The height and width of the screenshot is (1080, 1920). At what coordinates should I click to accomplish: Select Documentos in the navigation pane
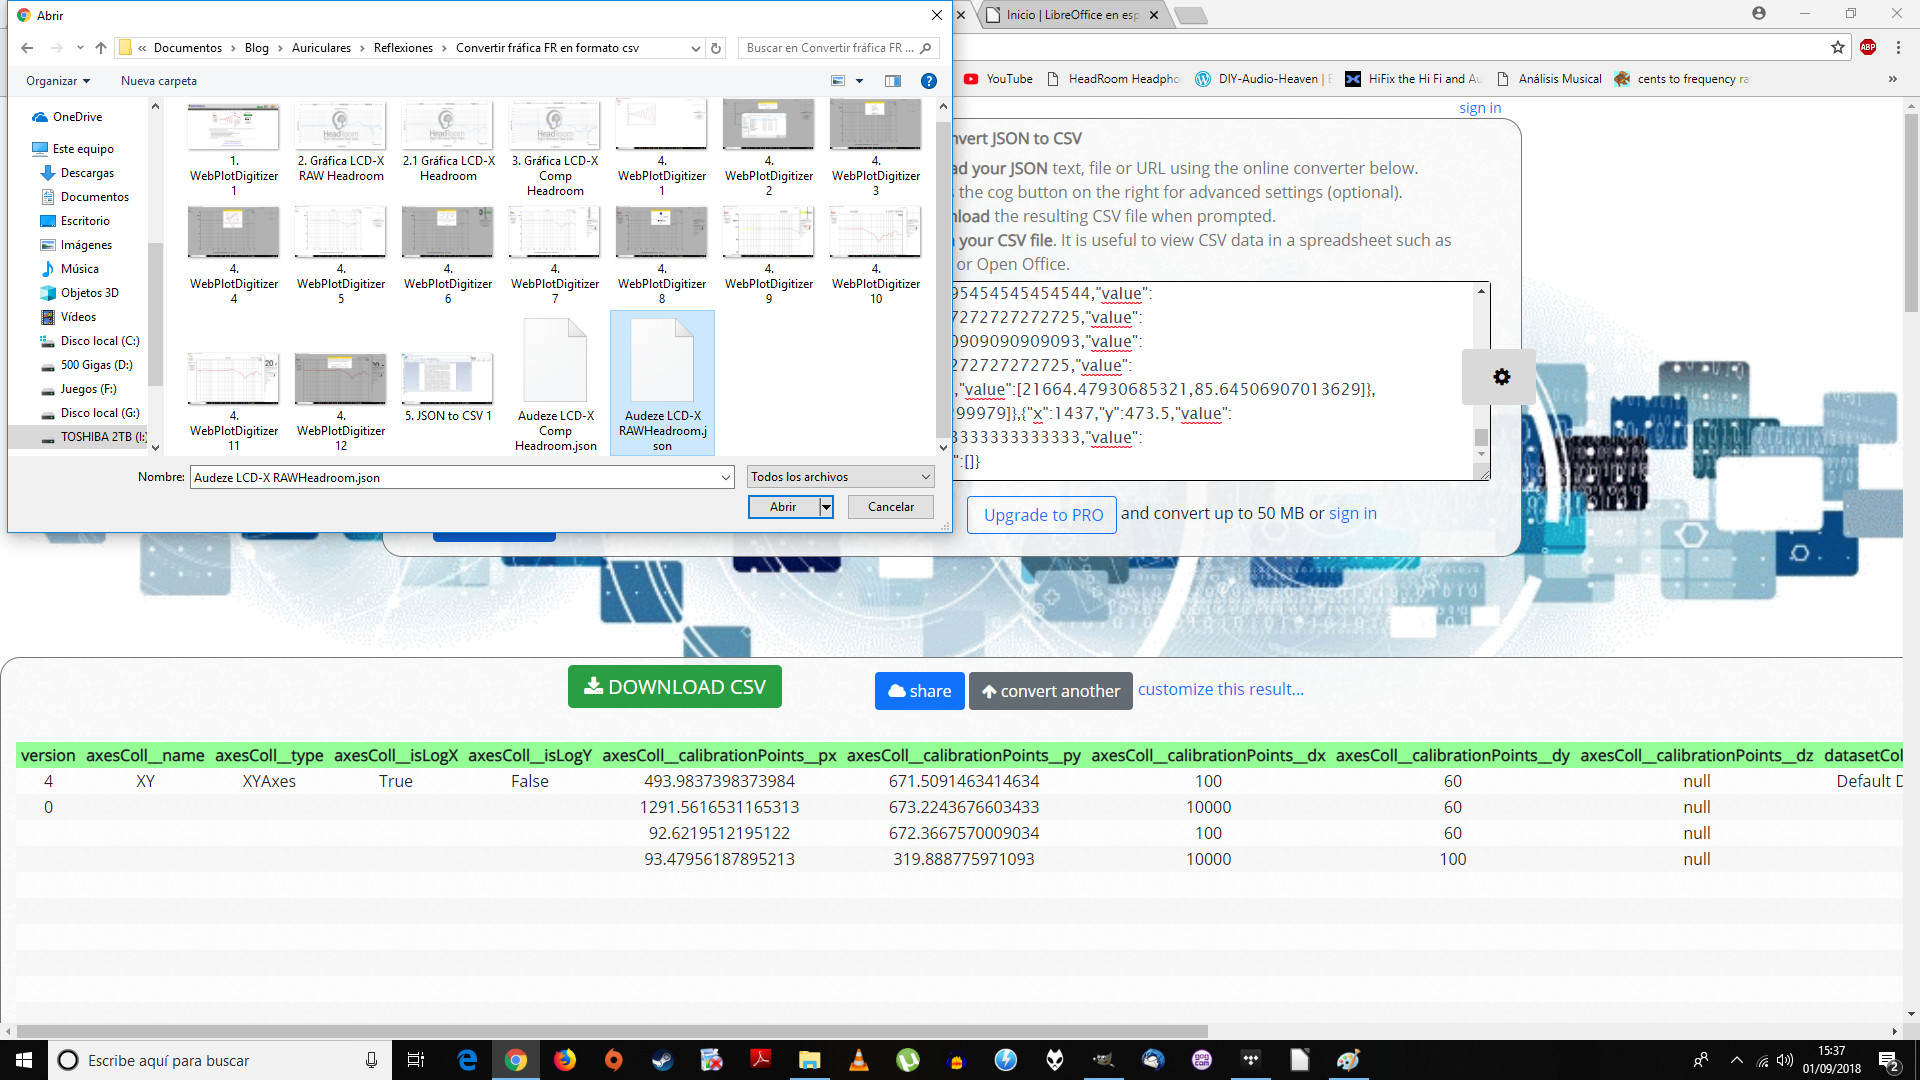point(94,197)
